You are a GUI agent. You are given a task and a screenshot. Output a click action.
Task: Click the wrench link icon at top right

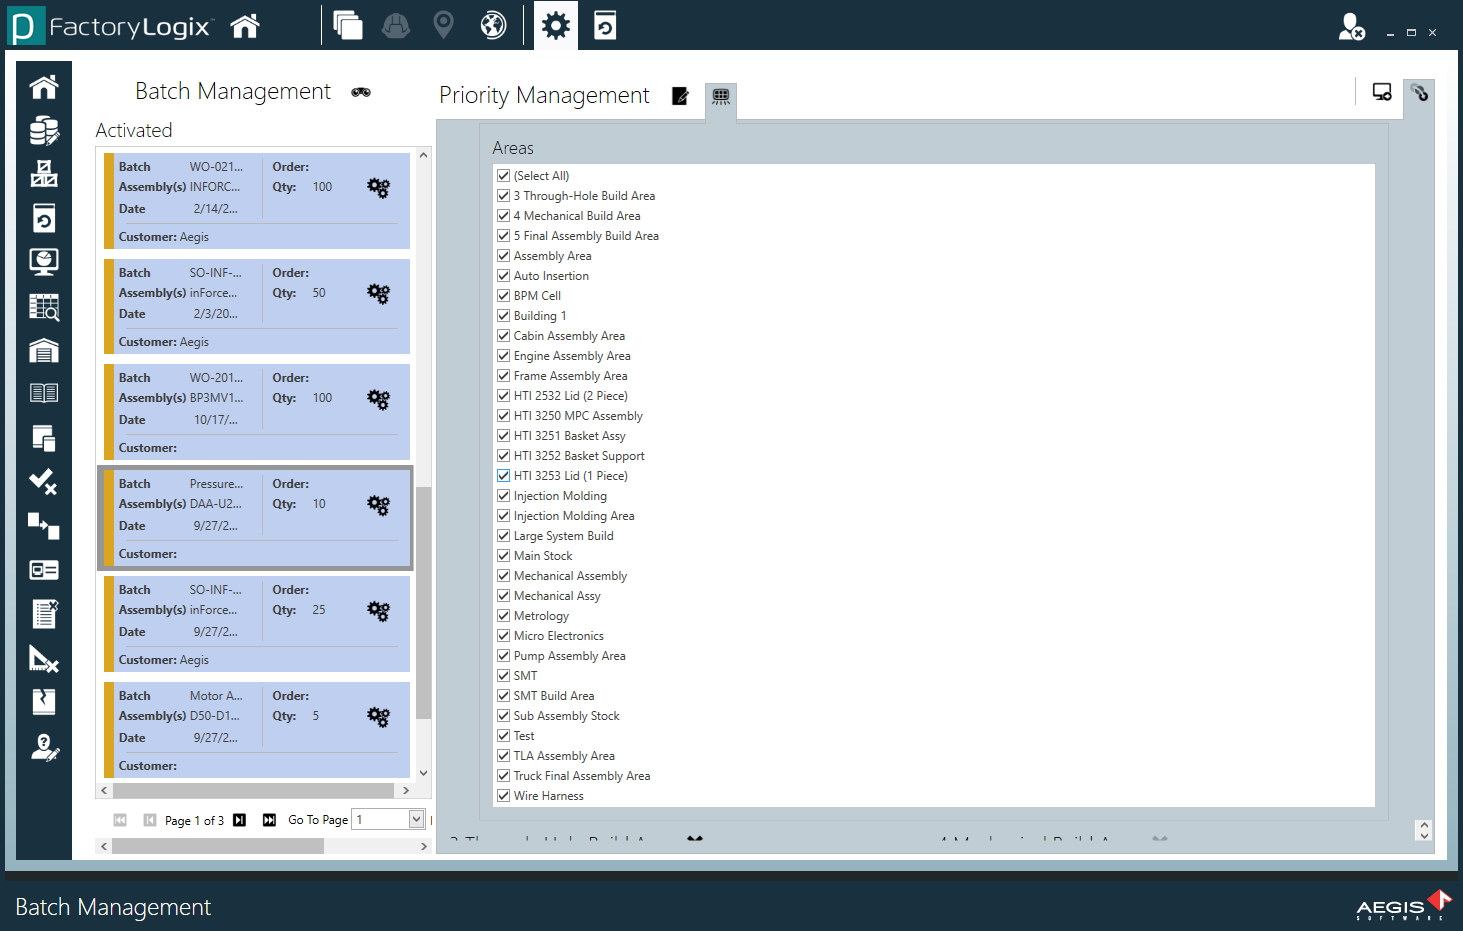(1419, 93)
